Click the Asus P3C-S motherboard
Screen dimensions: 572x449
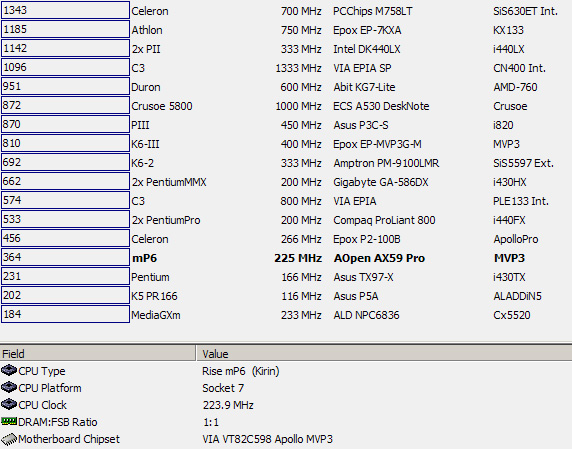[x=361, y=125]
